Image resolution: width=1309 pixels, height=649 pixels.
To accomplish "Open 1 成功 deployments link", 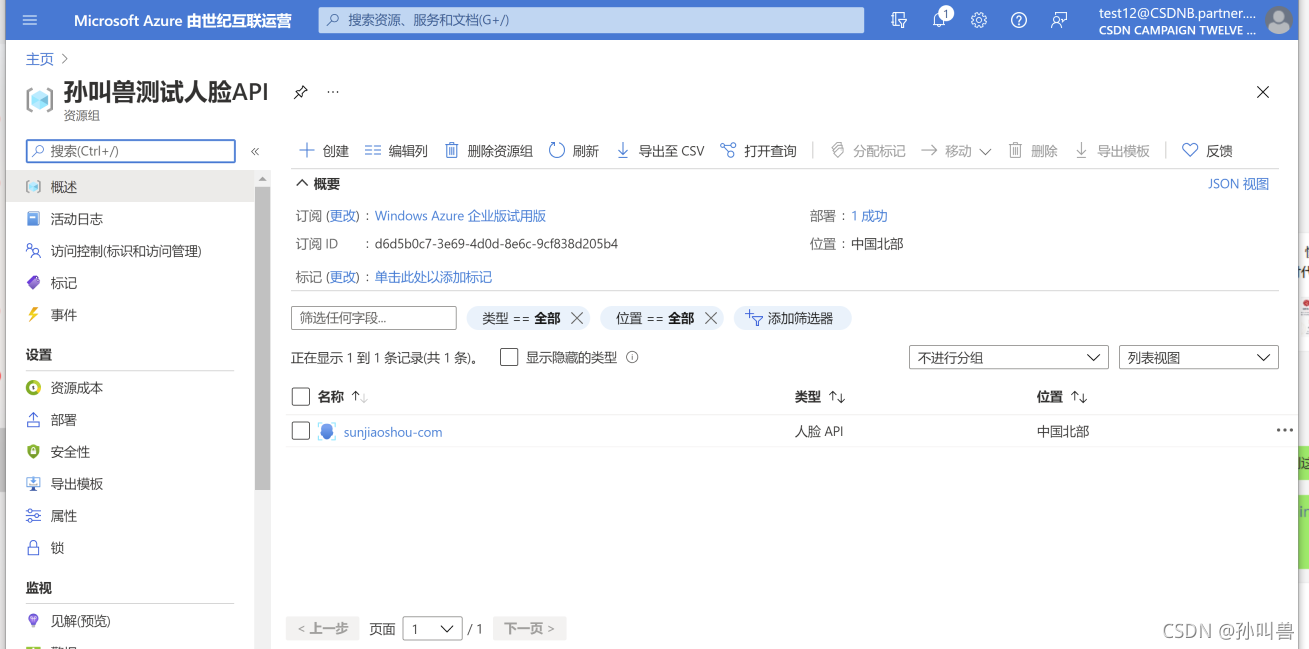I will [869, 216].
